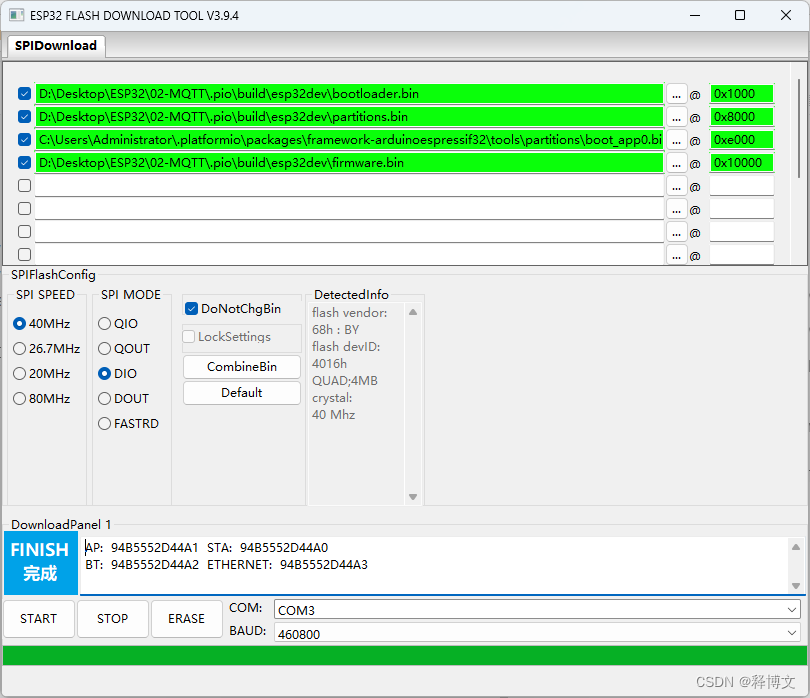
Task: Click the ESP32 tool icon in title bar
Action: point(15,15)
